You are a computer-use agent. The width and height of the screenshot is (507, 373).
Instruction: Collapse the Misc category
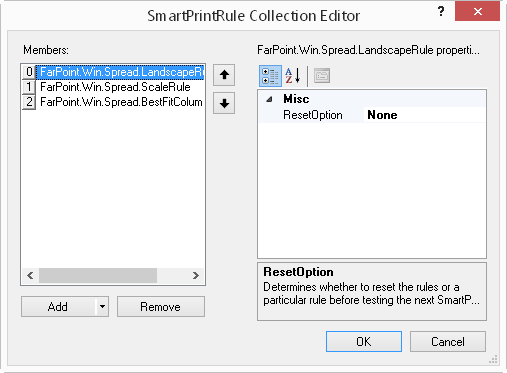tap(269, 99)
